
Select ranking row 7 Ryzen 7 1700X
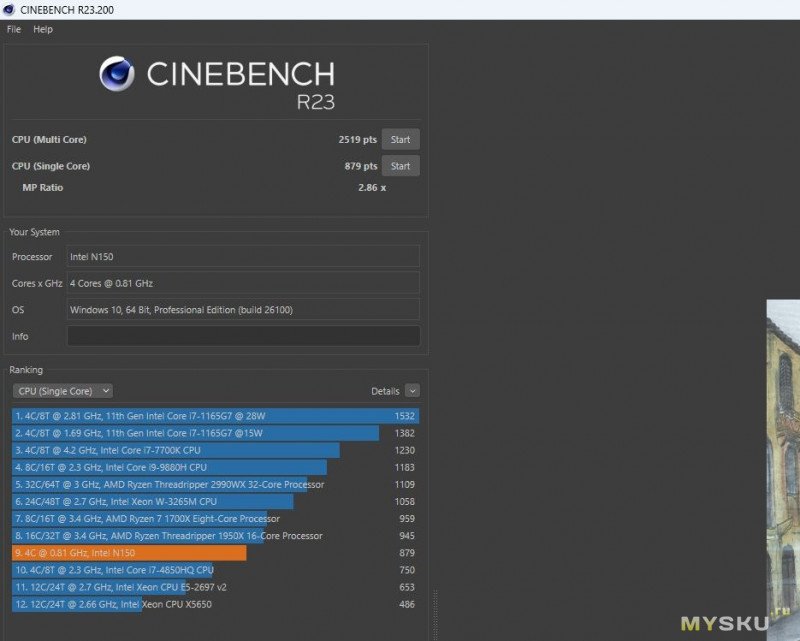tap(215, 519)
